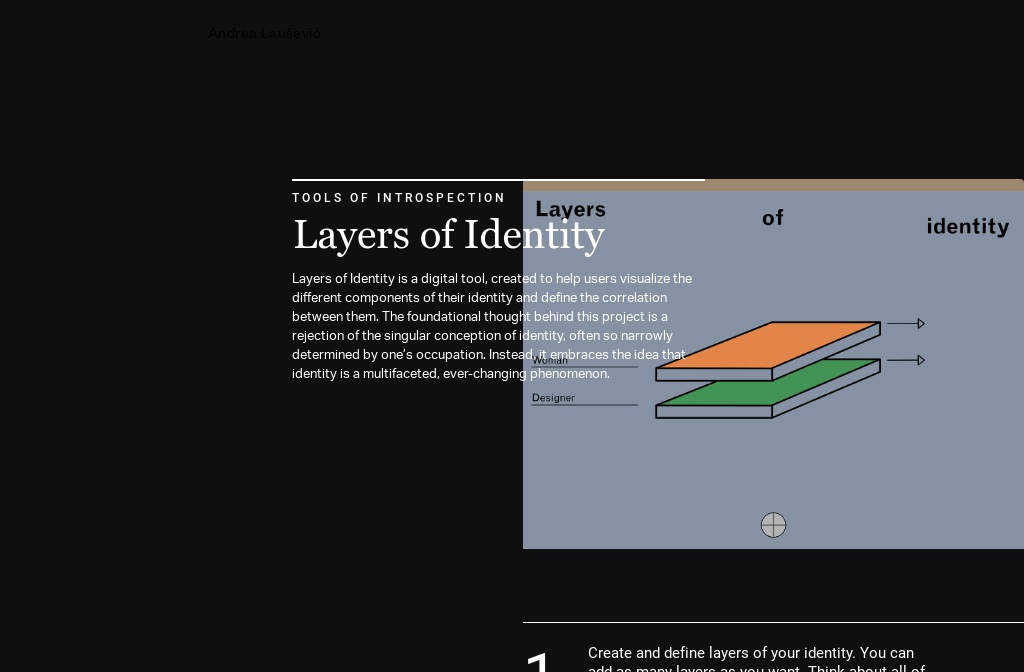Expand the numbered step '1' section
The image size is (1024, 672).
[x=538, y=662]
